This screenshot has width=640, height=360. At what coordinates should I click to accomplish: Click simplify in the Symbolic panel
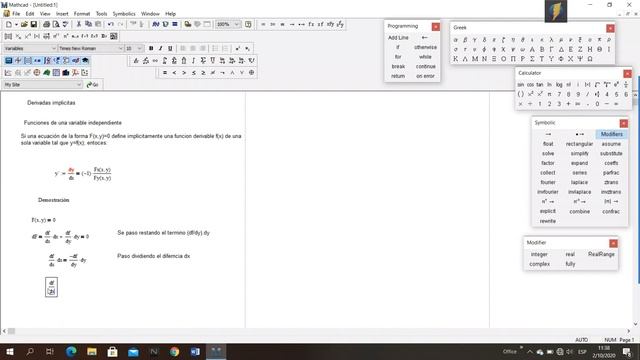tap(580, 153)
